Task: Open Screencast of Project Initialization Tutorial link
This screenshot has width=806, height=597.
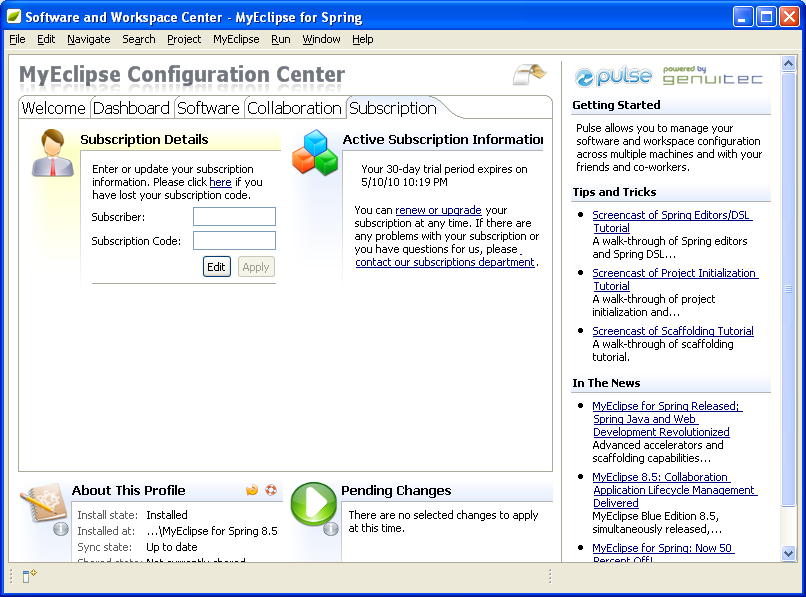Action: pyautogui.click(x=675, y=279)
